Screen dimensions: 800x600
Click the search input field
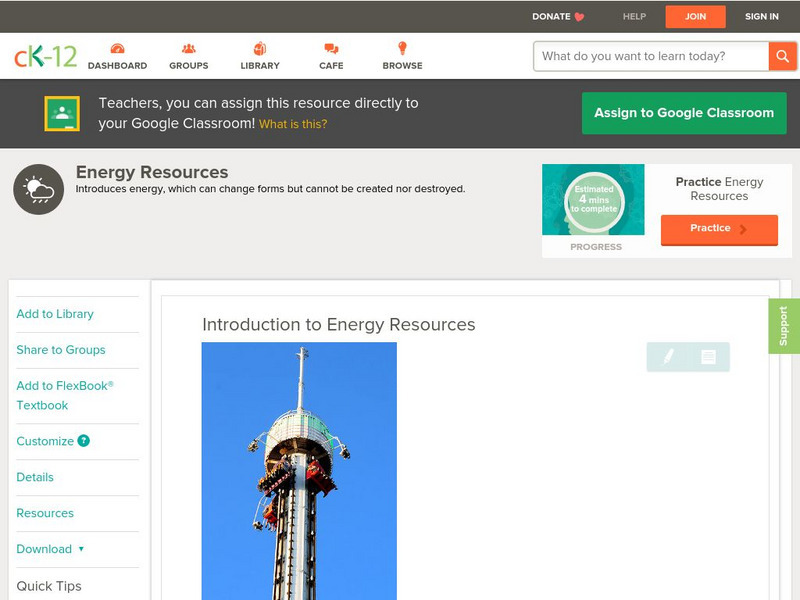click(650, 56)
